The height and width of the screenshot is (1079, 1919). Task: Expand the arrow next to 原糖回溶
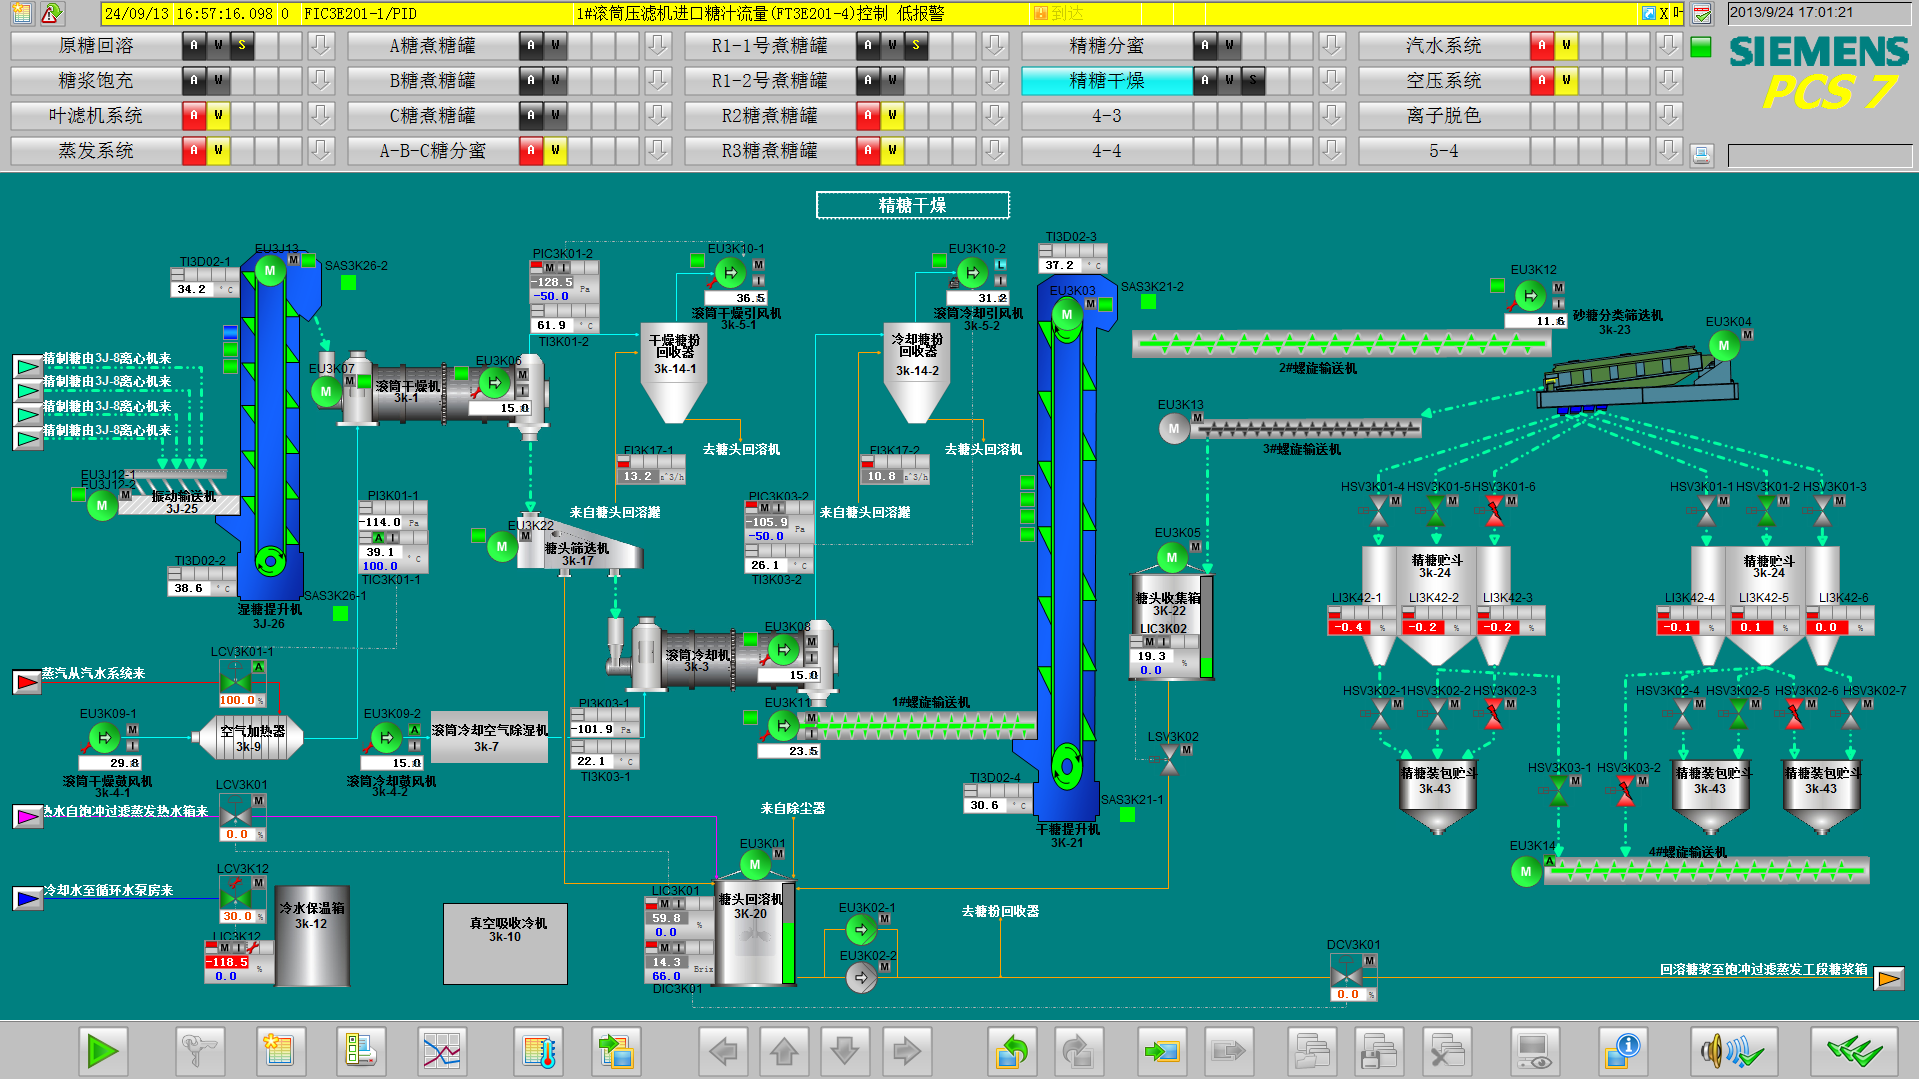point(320,46)
